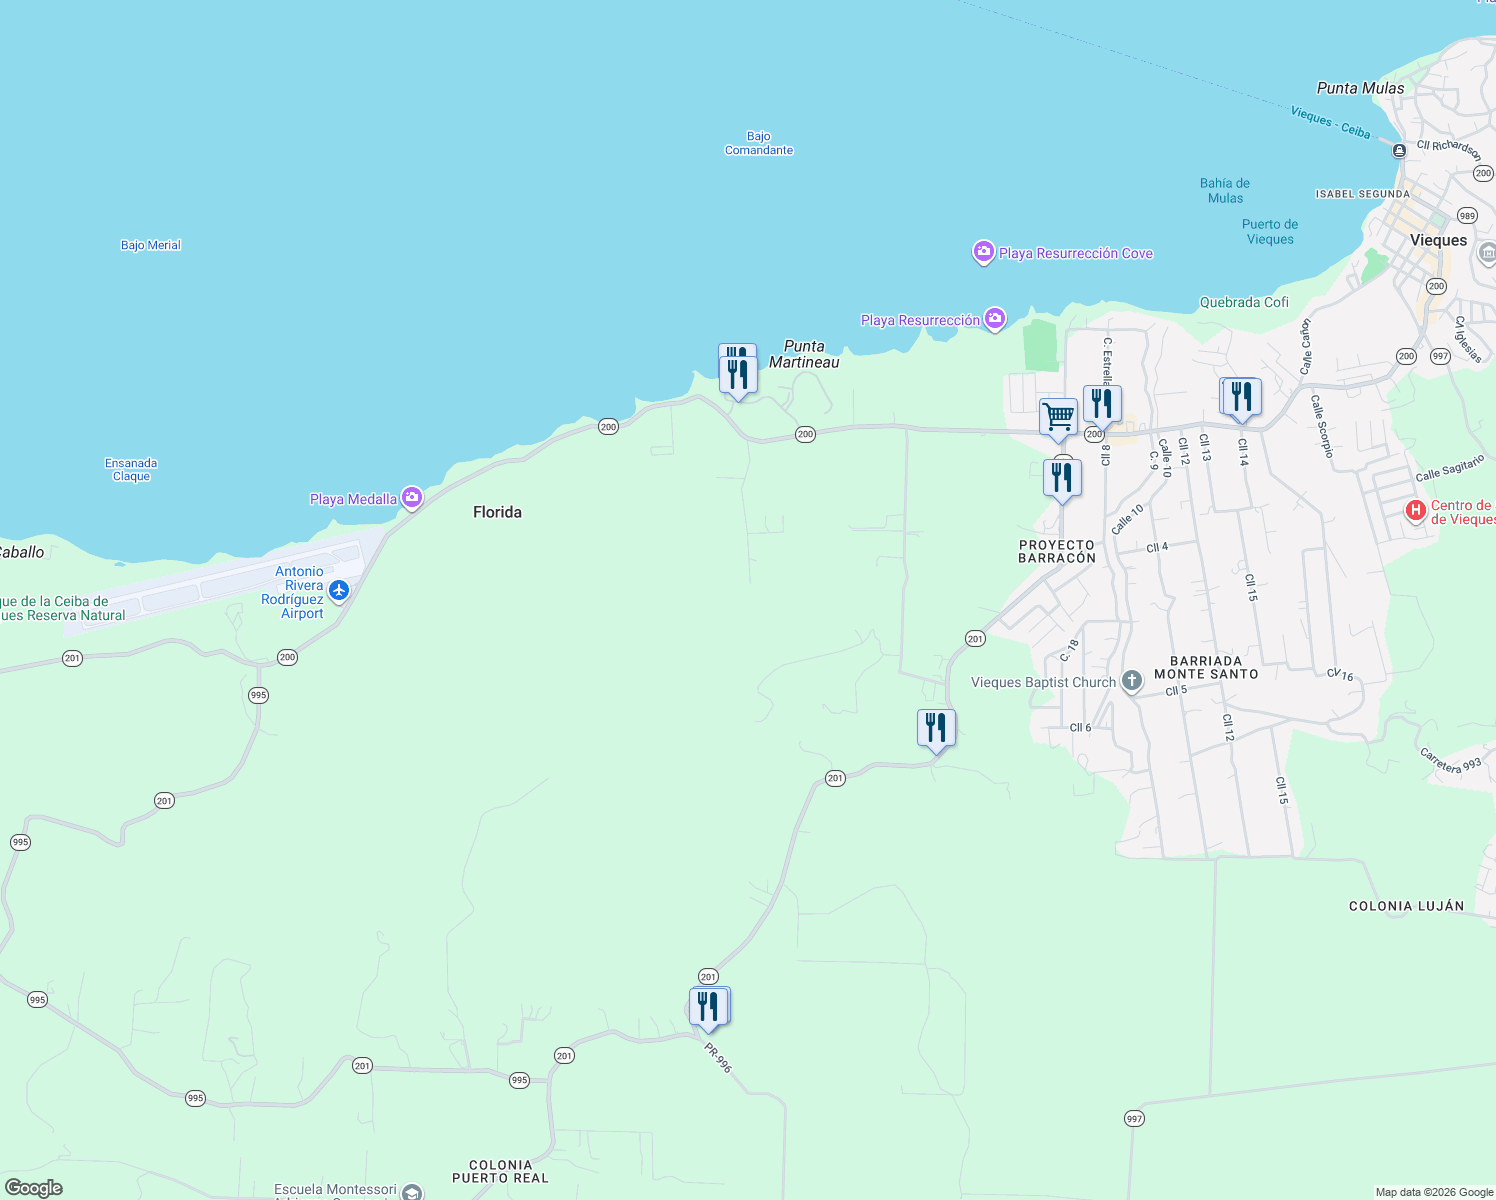Click the Florida place name
The height and width of the screenshot is (1200, 1496).
(x=497, y=511)
